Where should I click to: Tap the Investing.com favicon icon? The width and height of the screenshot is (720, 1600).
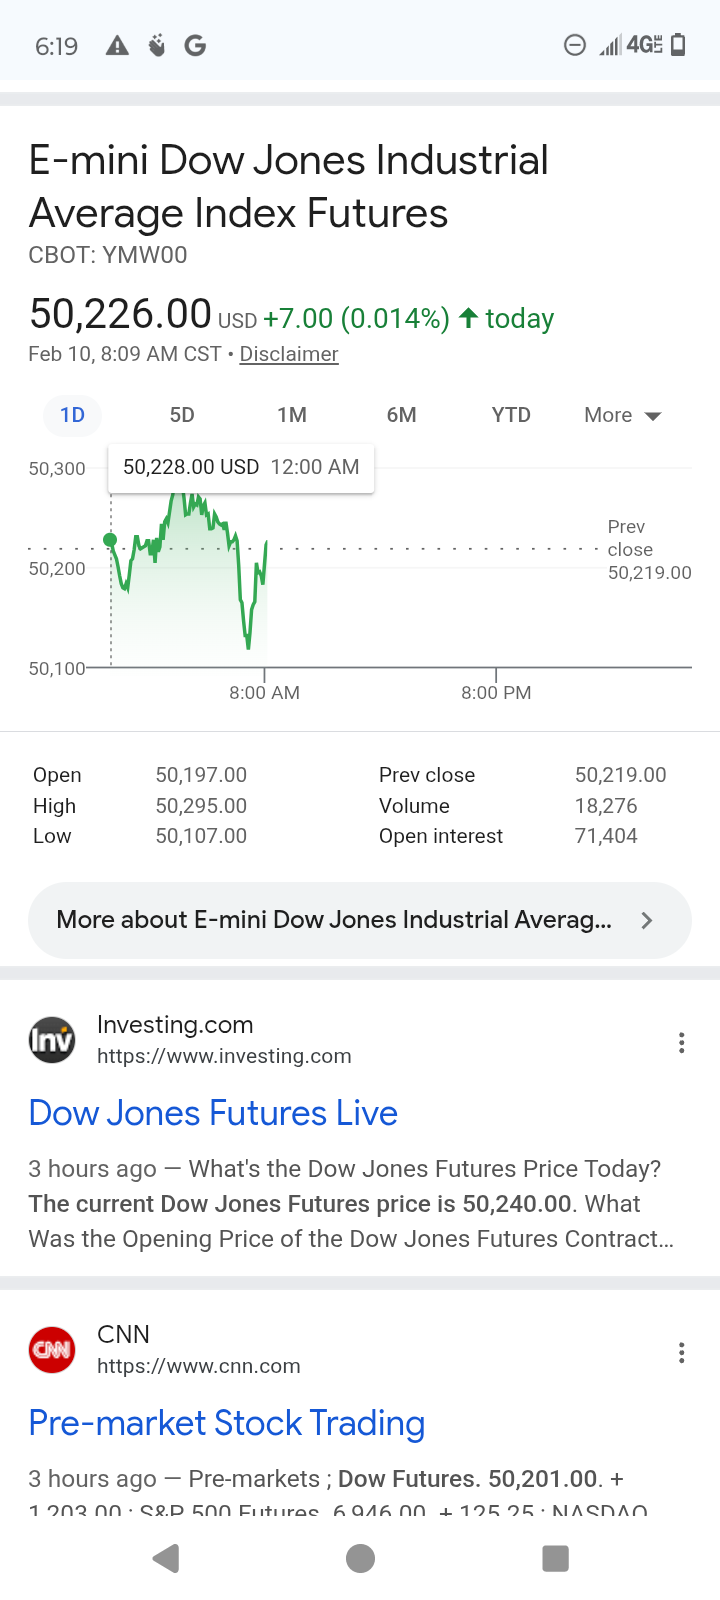[x=52, y=1040]
